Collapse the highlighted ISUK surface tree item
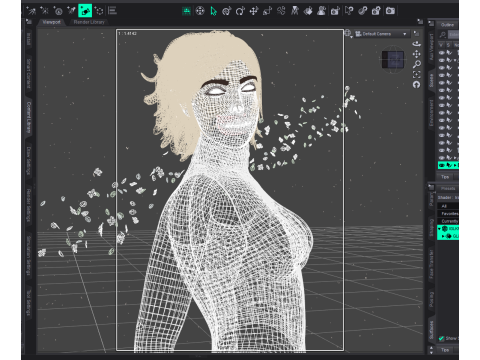Screen dimensions: 480x360 click(439, 229)
